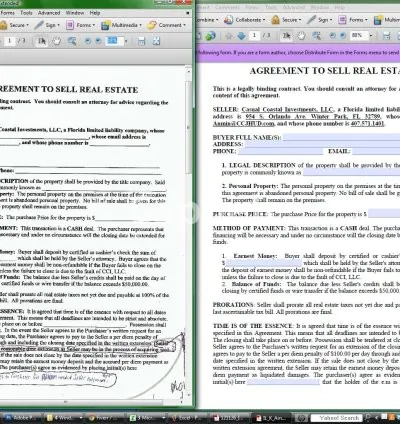This screenshot has height=424, width=400.
Task: Click the fit one full page icon in left window
Action: [156, 41]
